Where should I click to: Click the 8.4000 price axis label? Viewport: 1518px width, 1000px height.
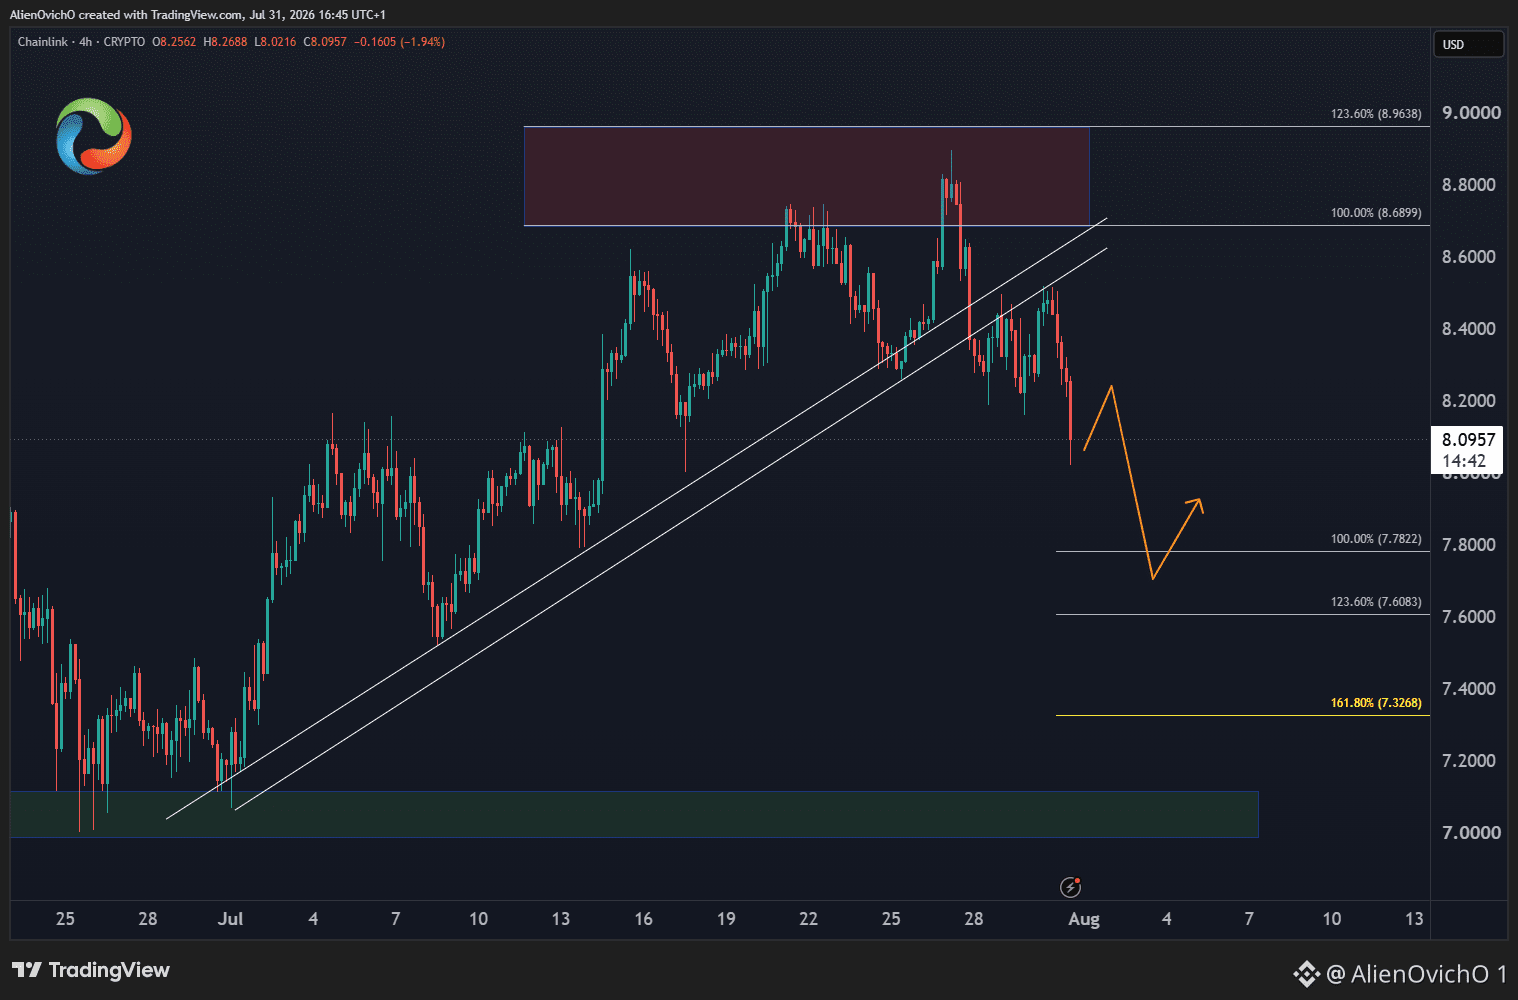[x=1471, y=329]
